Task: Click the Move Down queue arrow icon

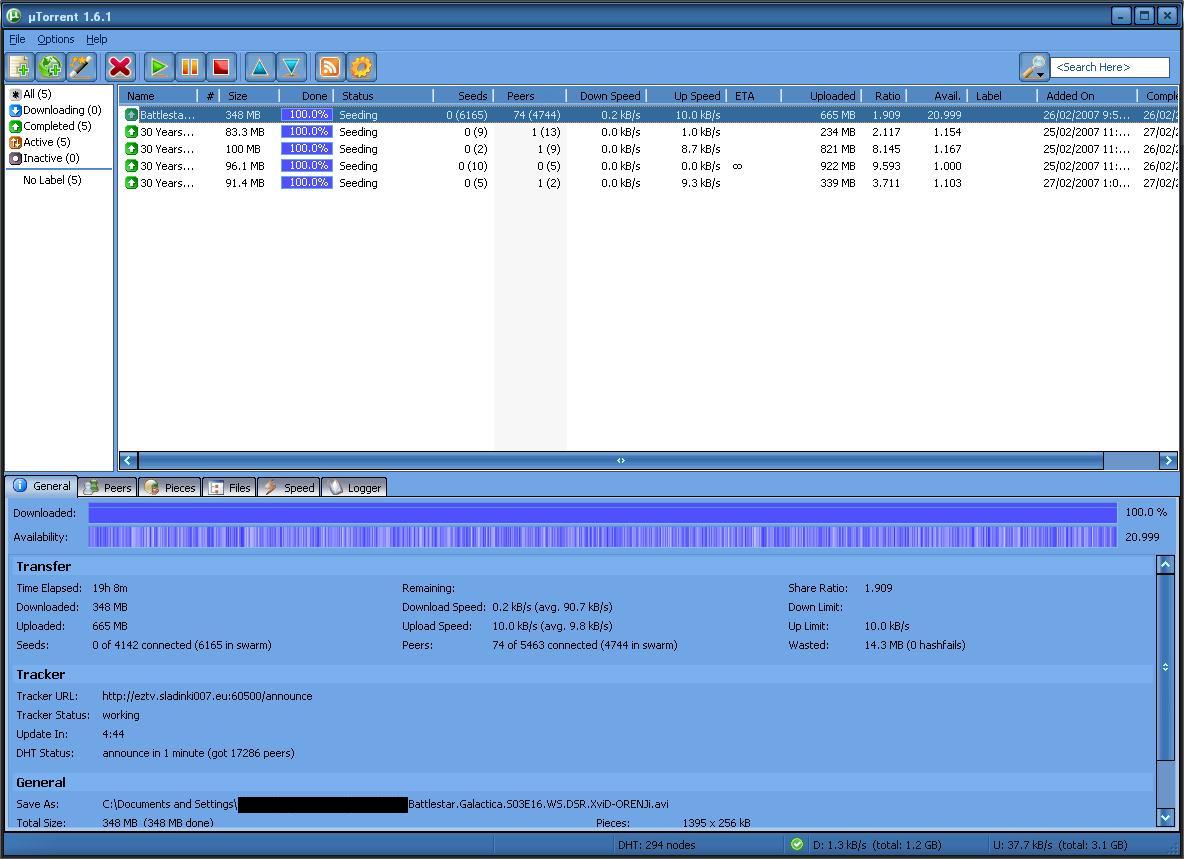Action: tap(291, 67)
